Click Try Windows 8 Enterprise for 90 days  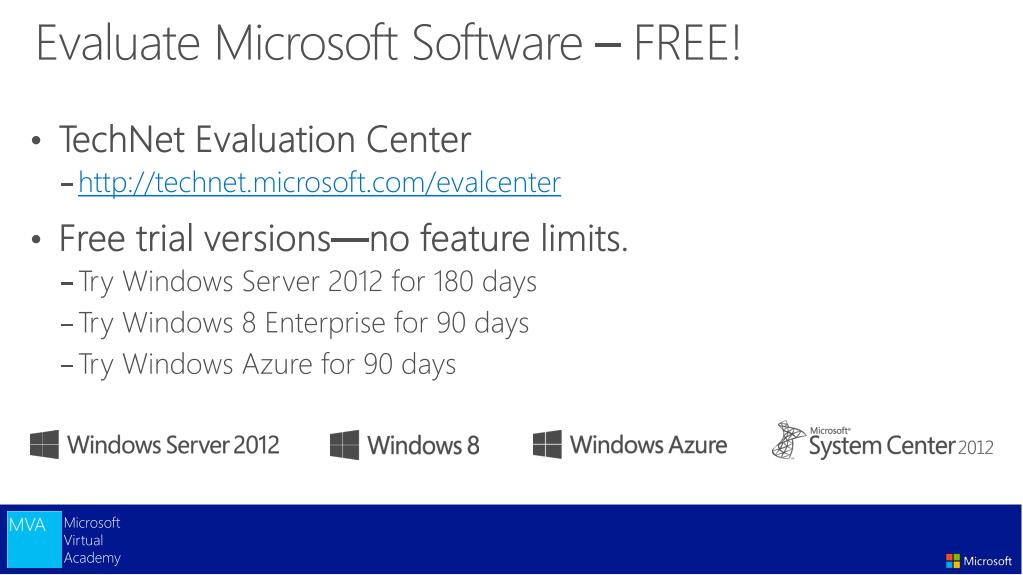[x=303, y=323]
